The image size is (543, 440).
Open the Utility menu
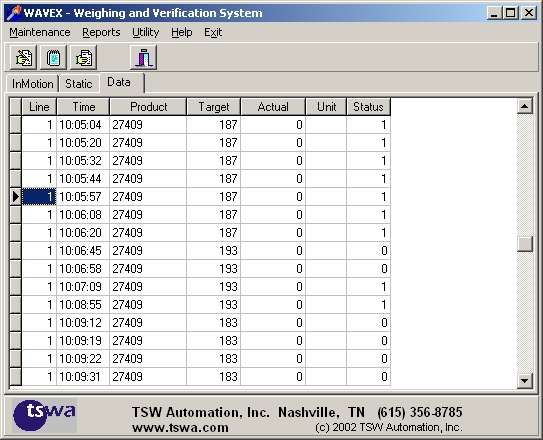click(145, 32)
